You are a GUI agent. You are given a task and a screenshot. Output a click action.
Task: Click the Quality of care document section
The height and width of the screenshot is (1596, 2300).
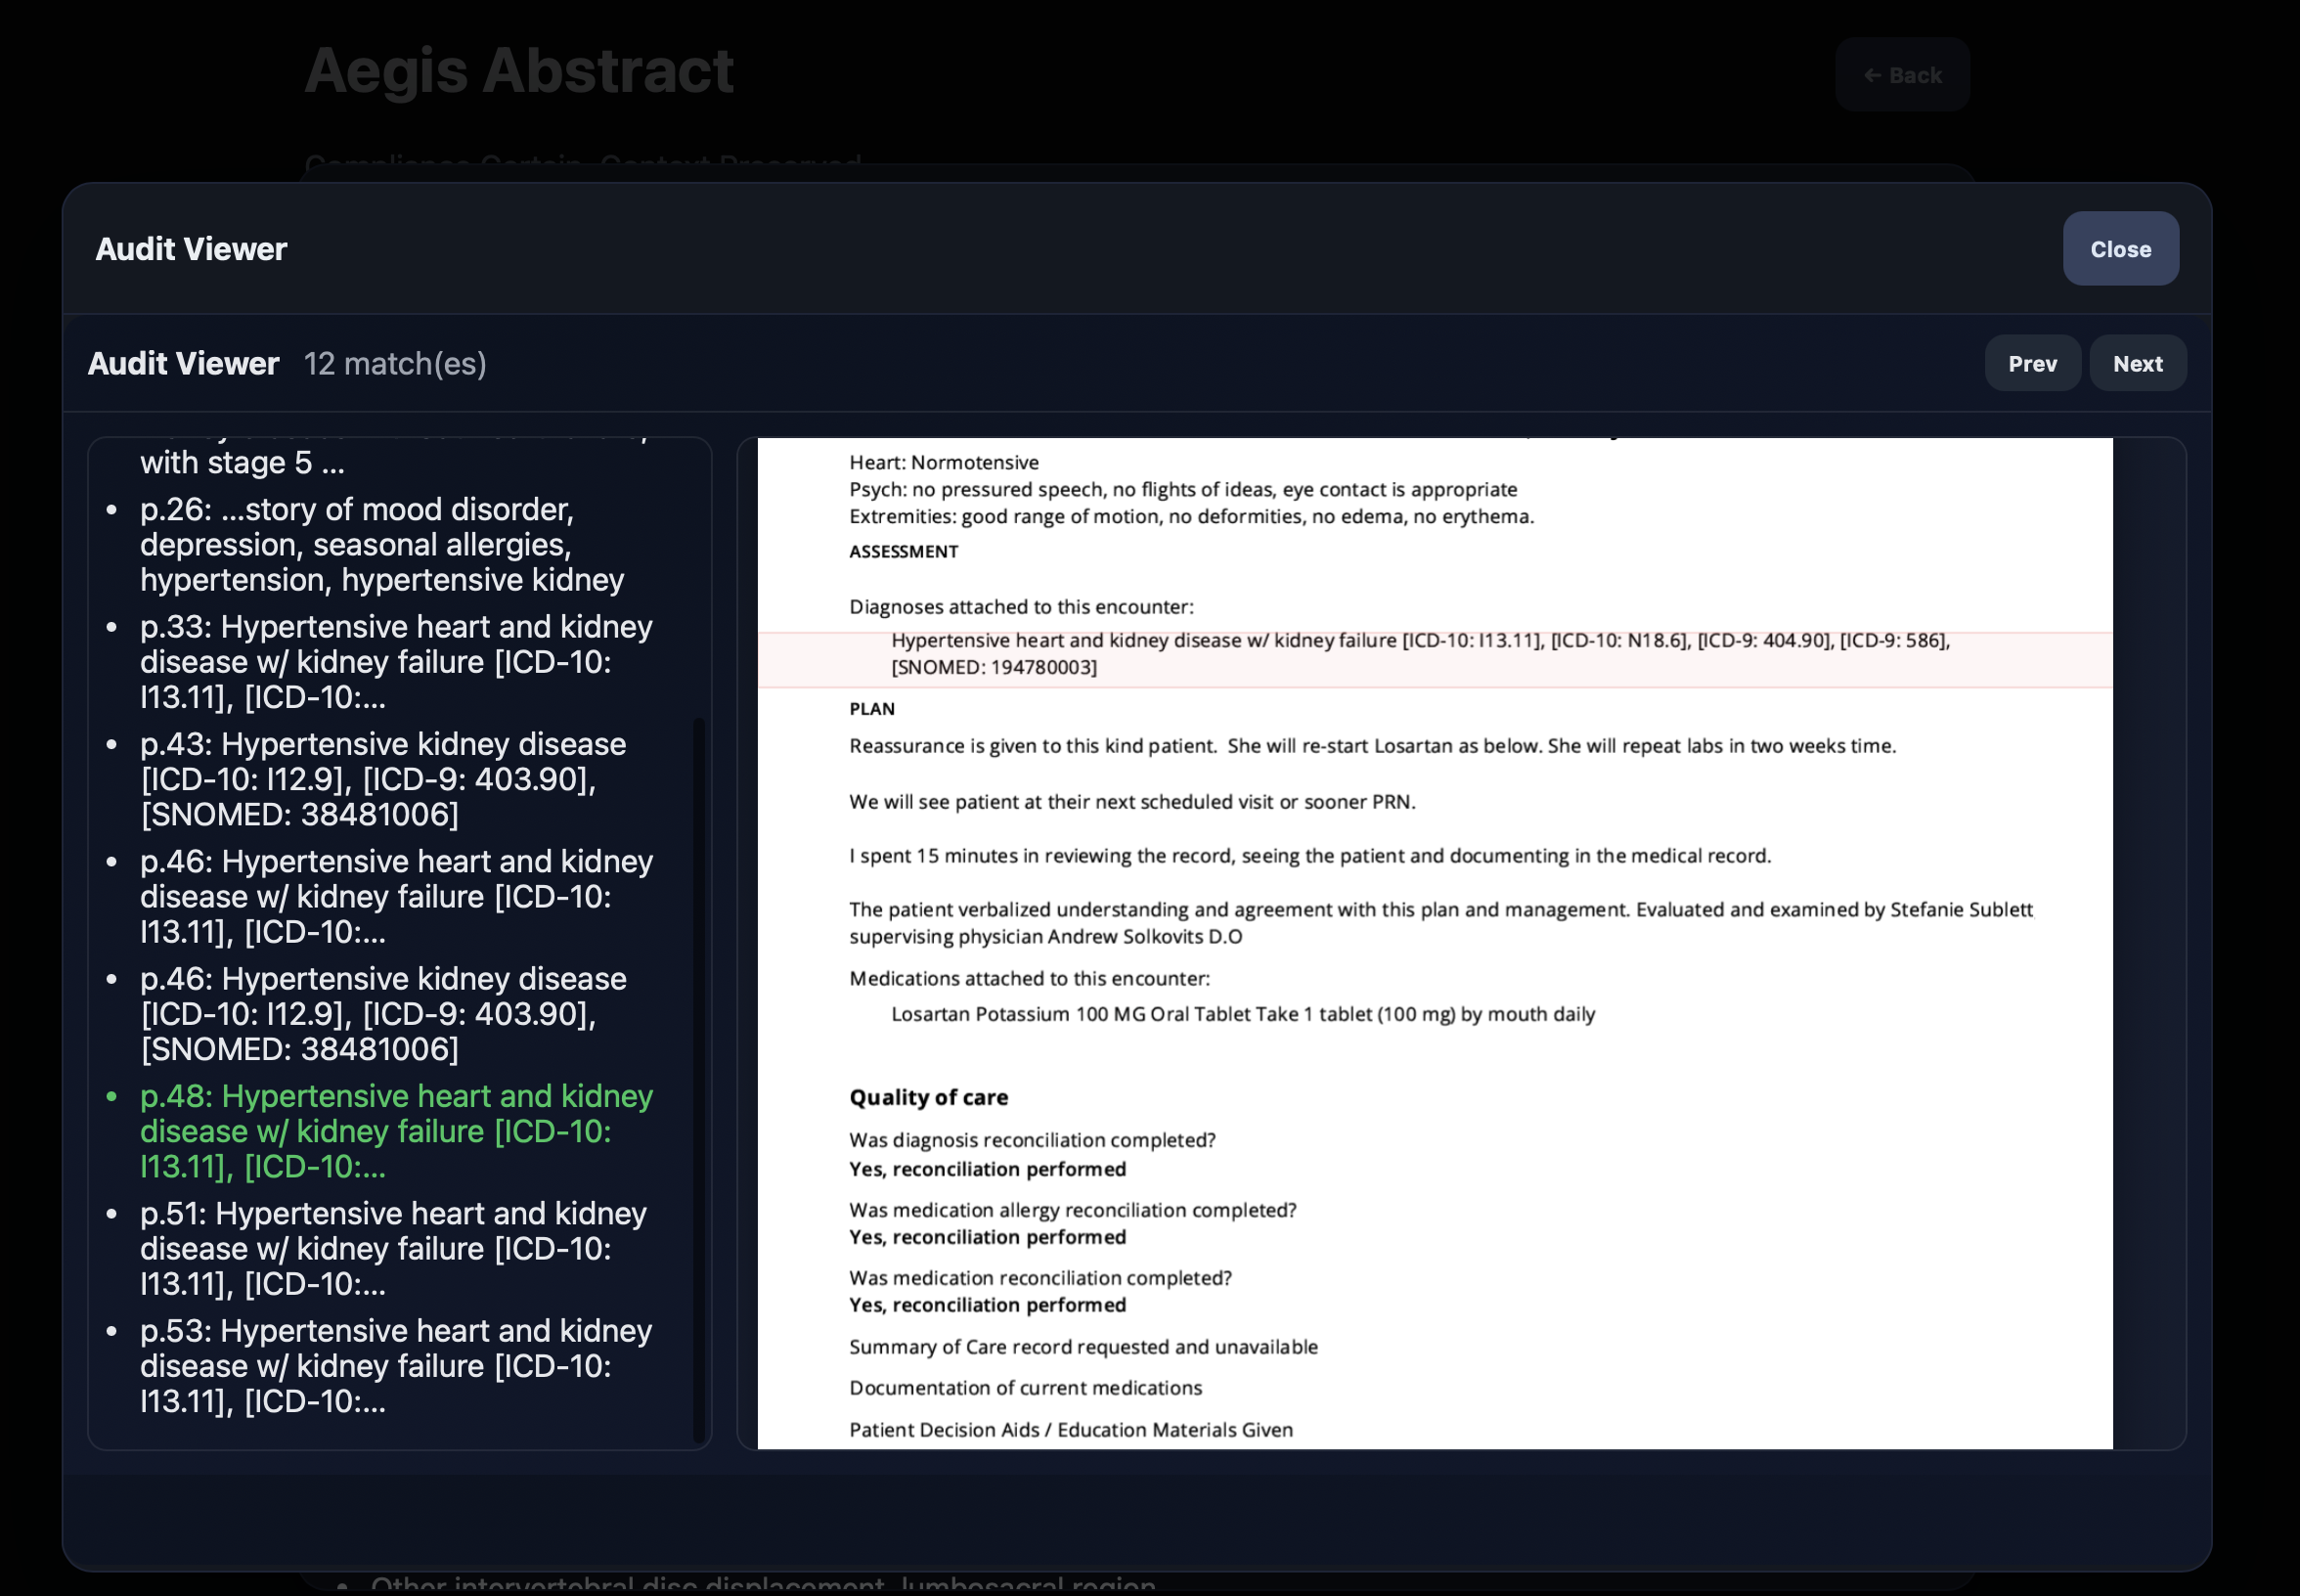click(928, 1097)
